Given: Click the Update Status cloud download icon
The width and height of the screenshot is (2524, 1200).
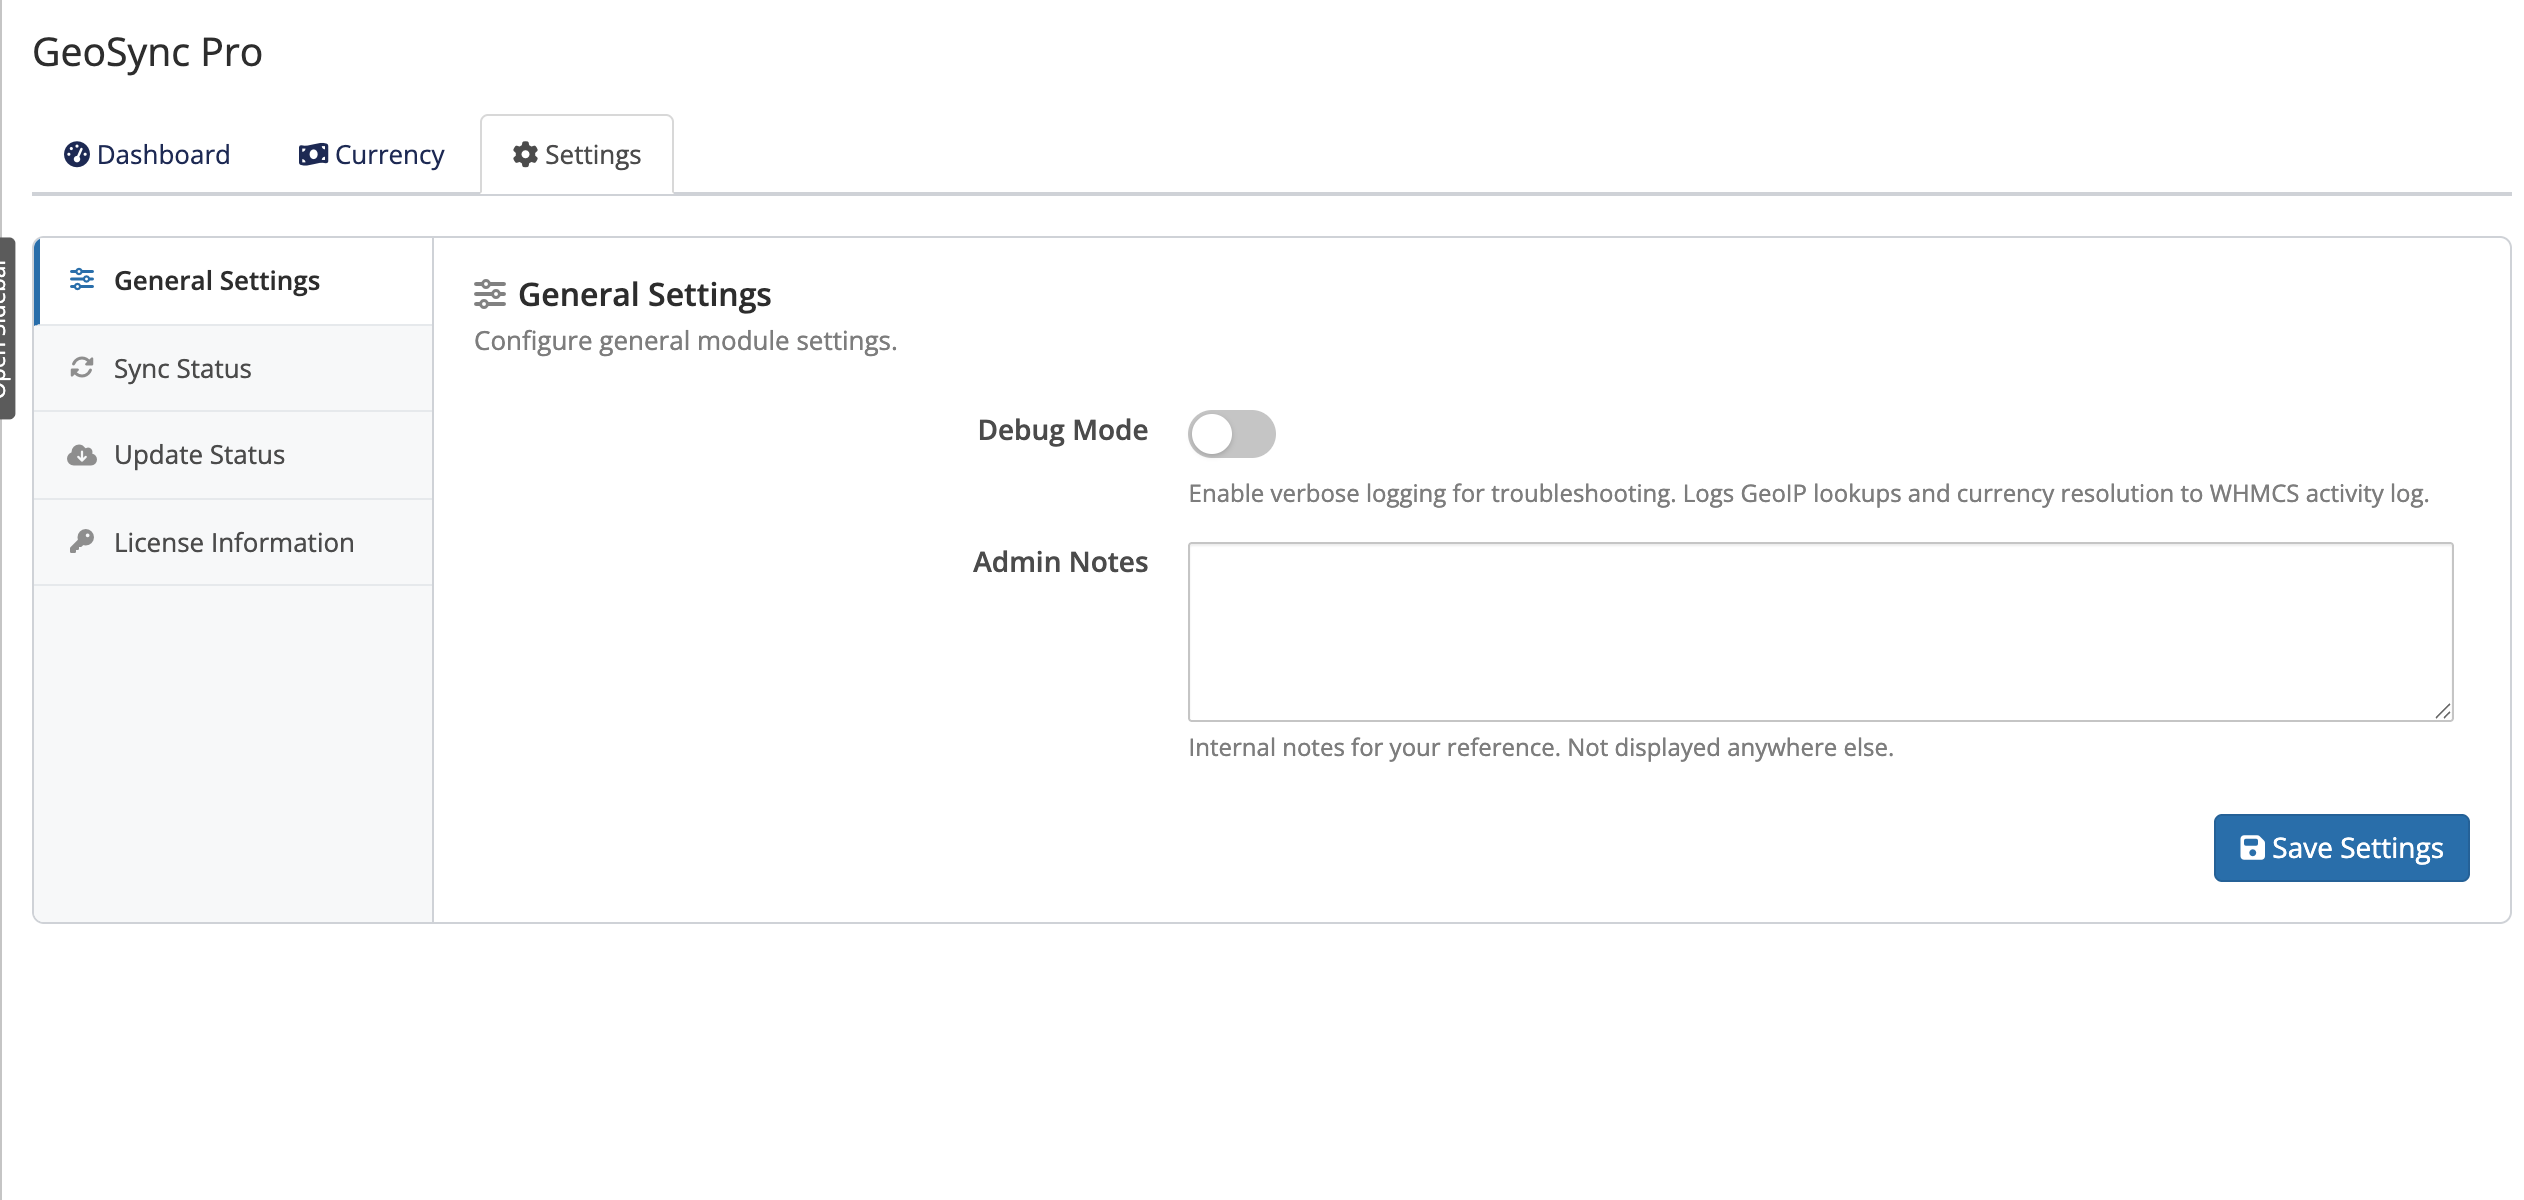Looking at the screenshot, I should pyautogui.click(x=82, y=456).
